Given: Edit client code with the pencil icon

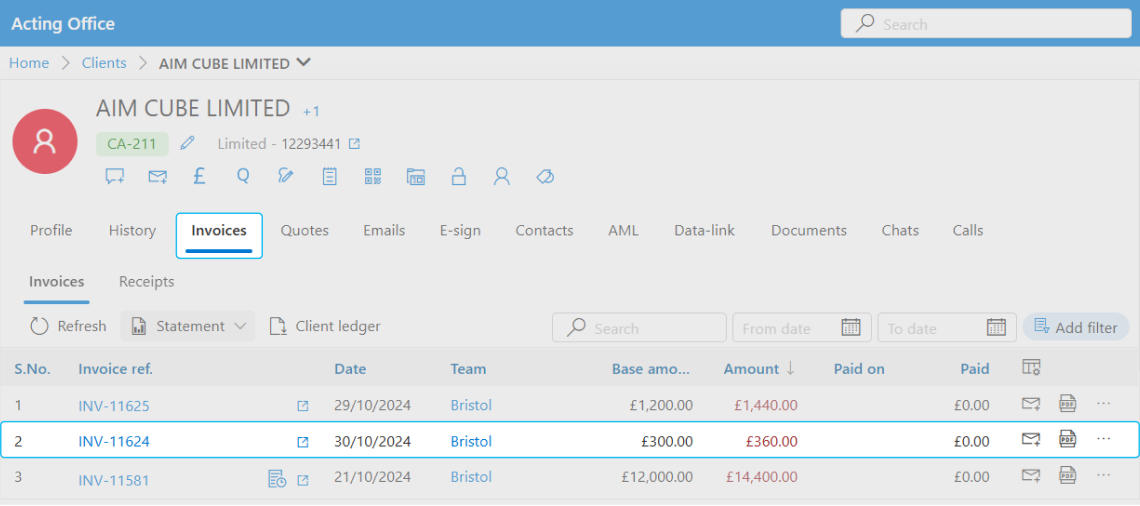Looking at the screenshot, I should tap(187, 144).
